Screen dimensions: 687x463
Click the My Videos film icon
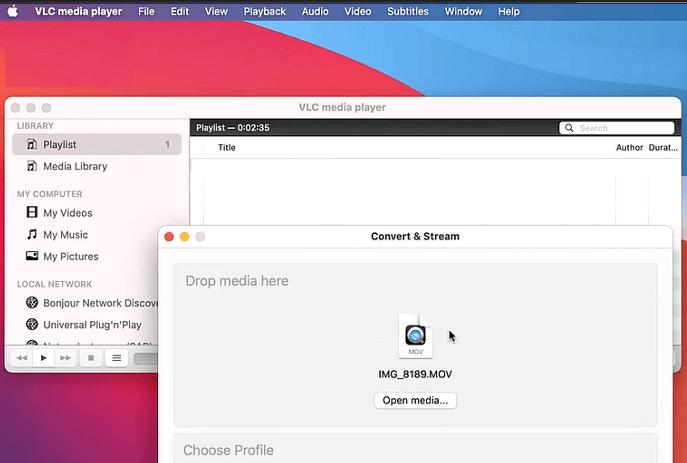[x=32, y=212]
